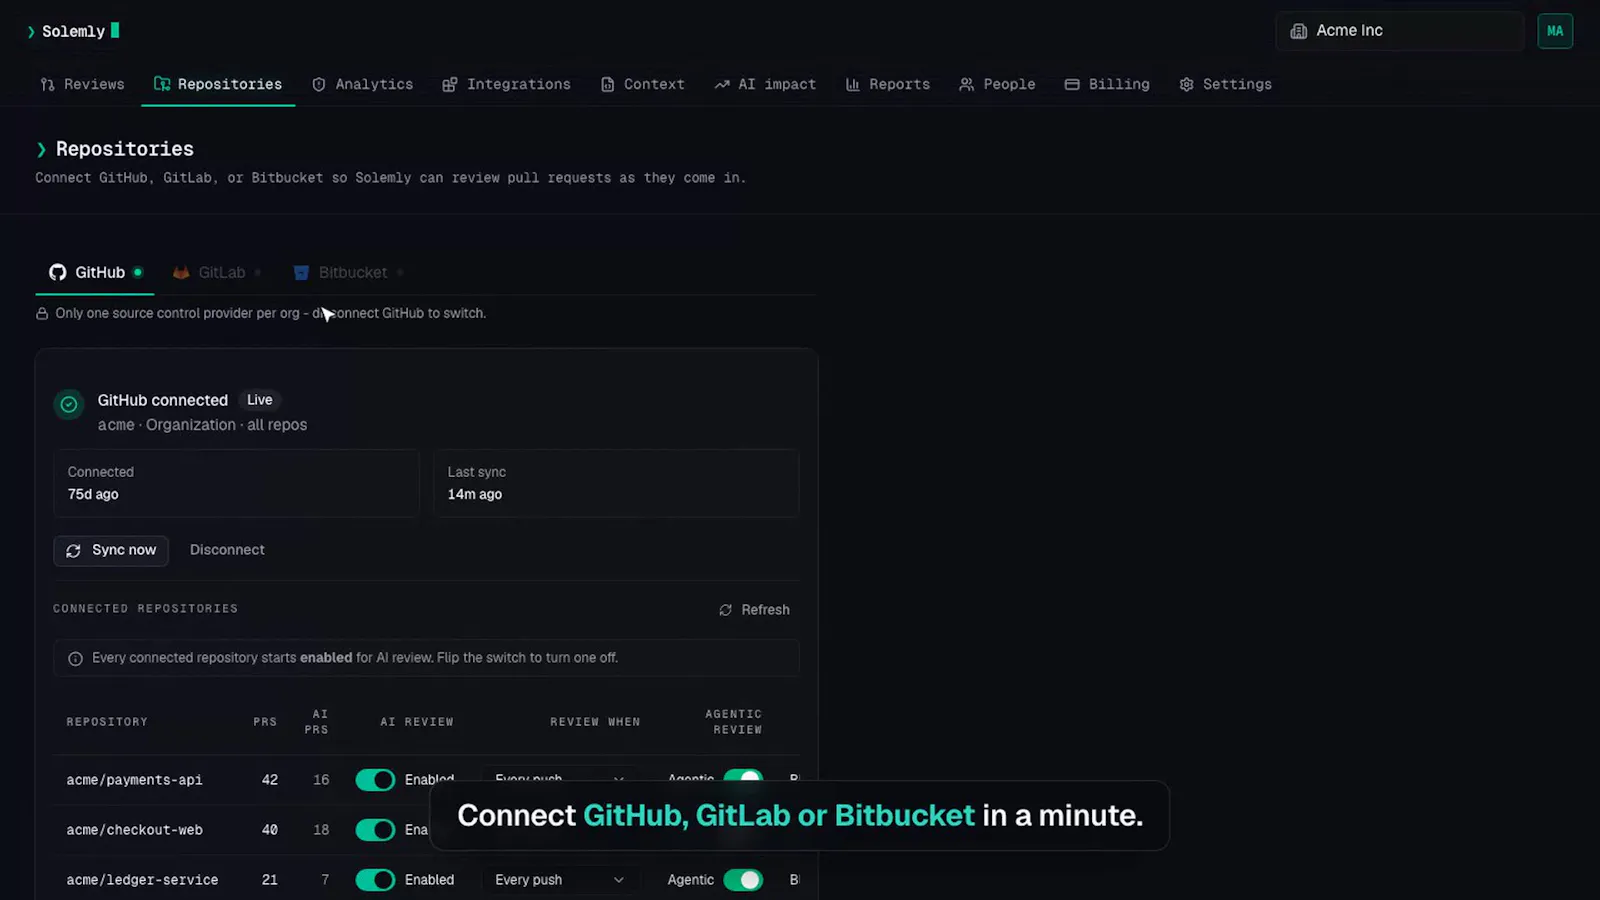Click the Review When column header
The width and height of the screenshot is (1600, 900).
[x=595, y=722]
